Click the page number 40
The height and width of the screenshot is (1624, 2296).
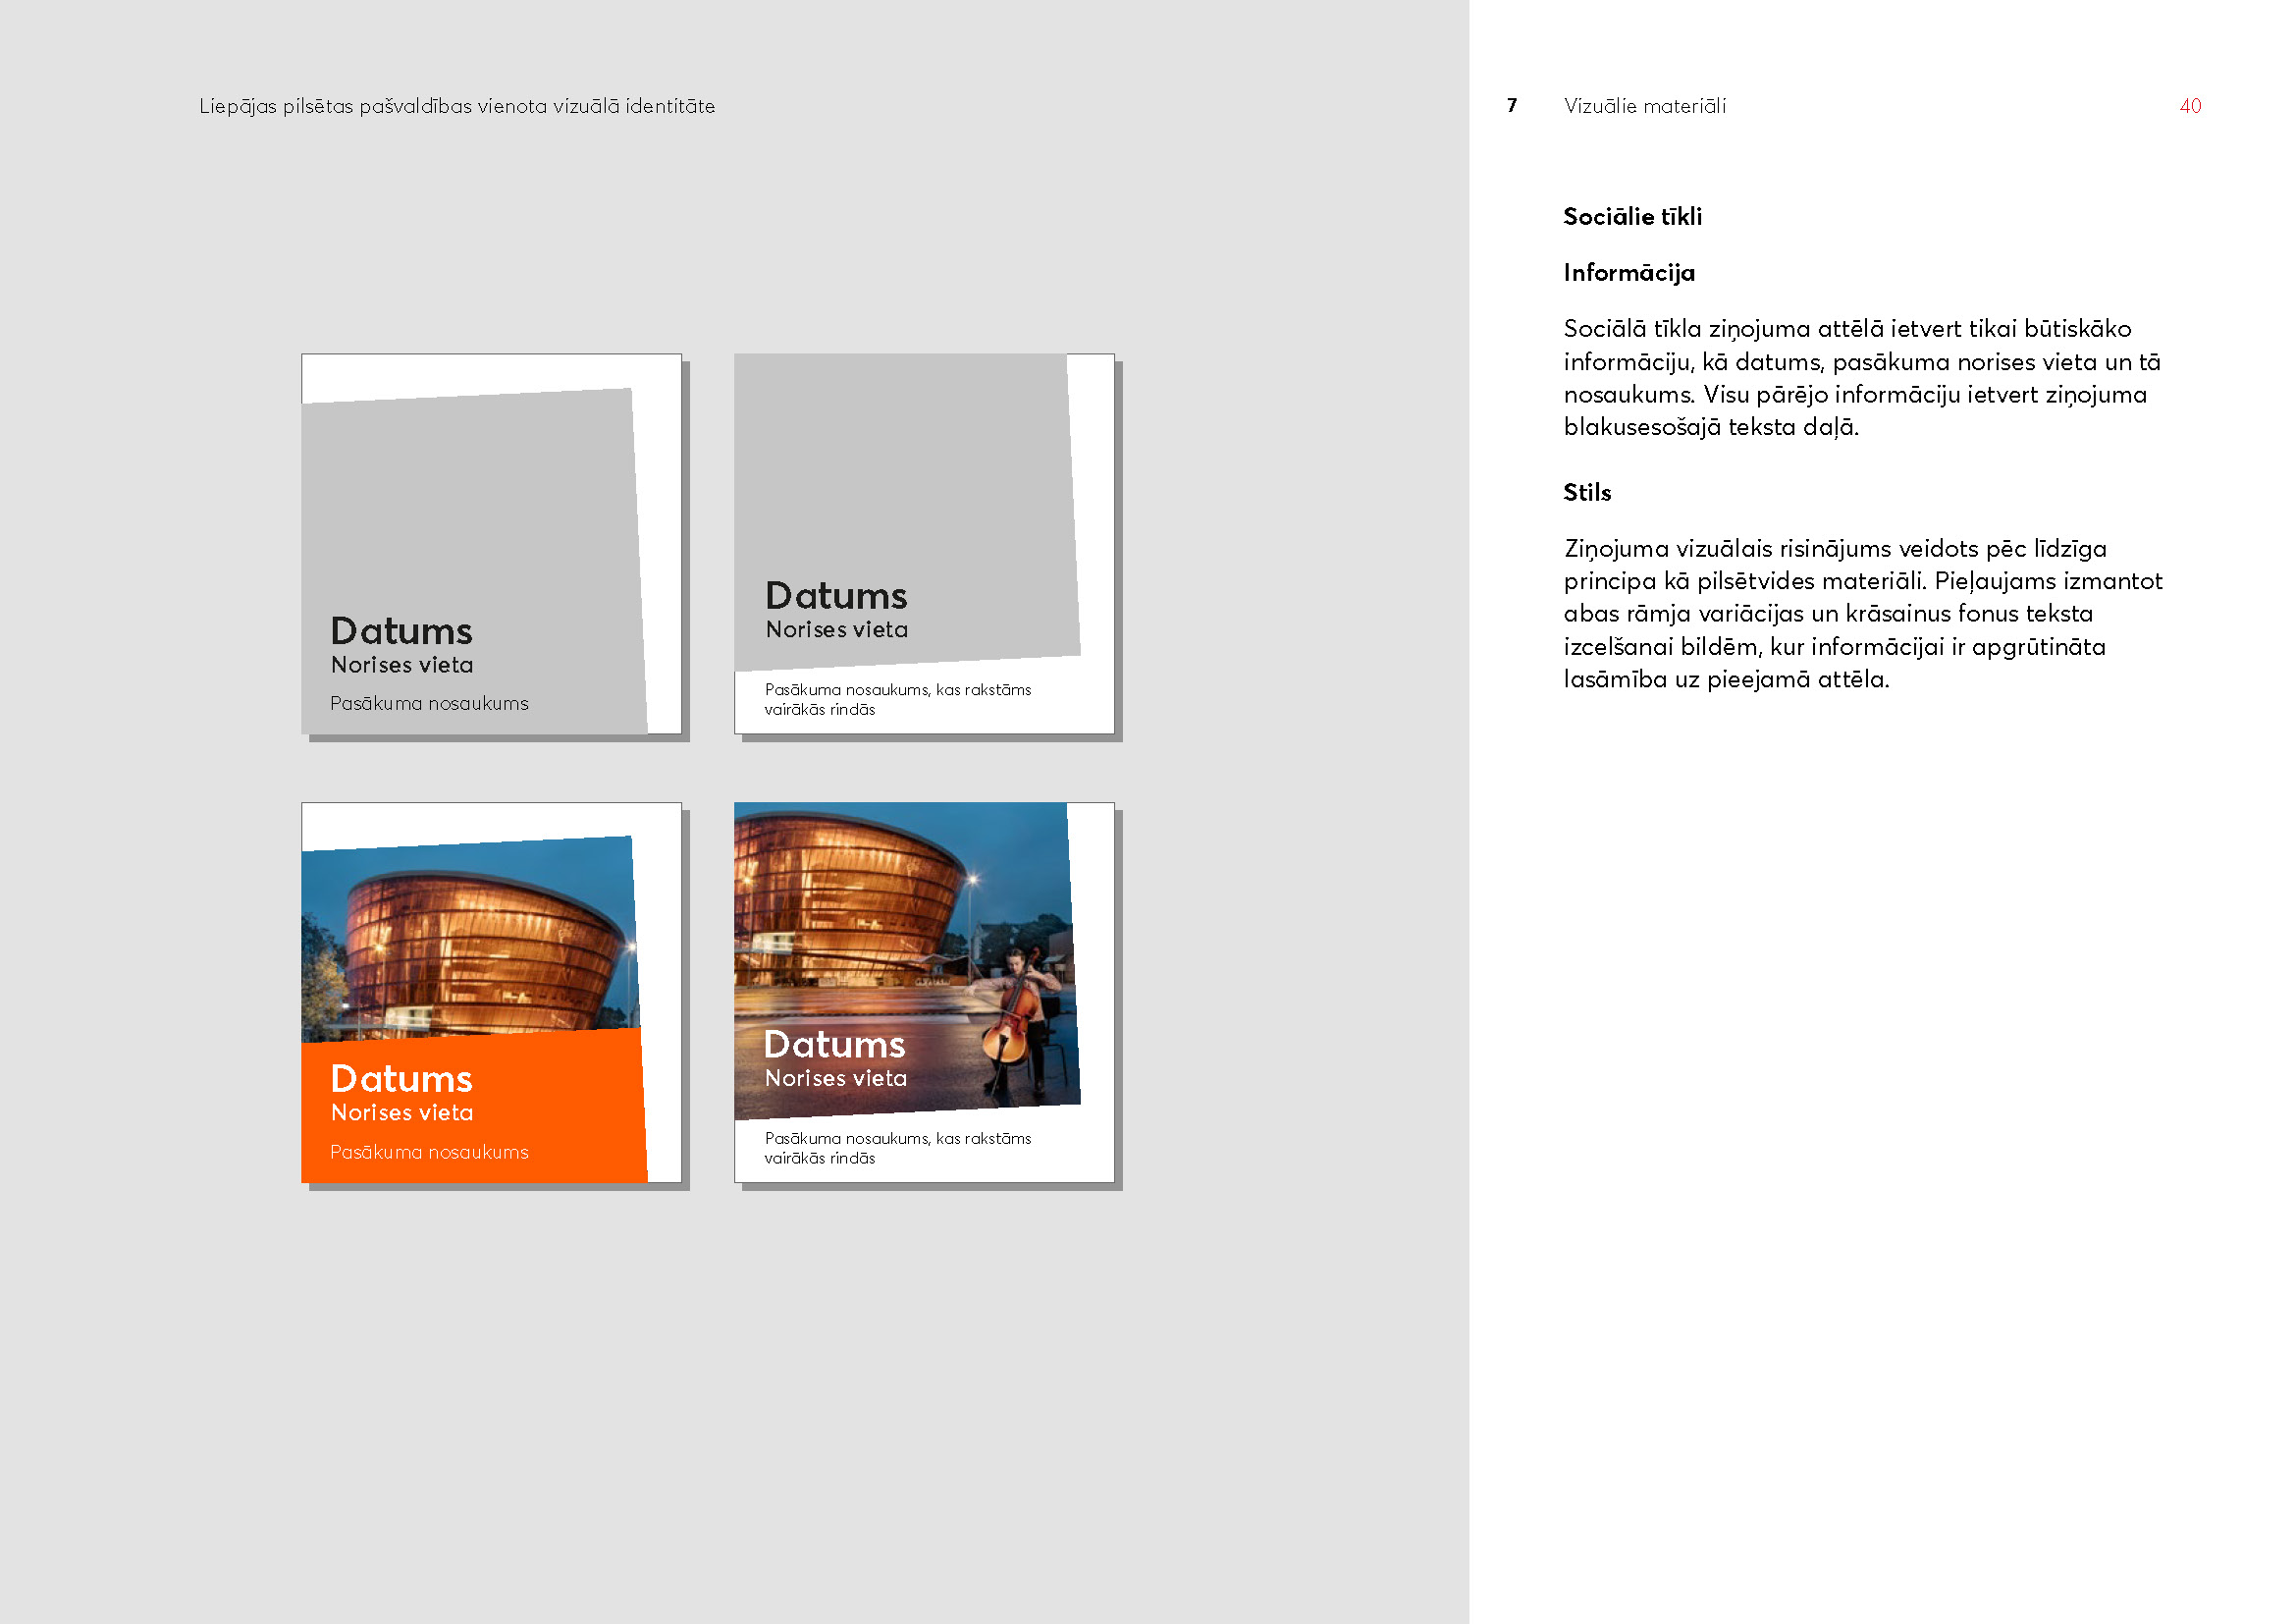(x=2189, y=106)
